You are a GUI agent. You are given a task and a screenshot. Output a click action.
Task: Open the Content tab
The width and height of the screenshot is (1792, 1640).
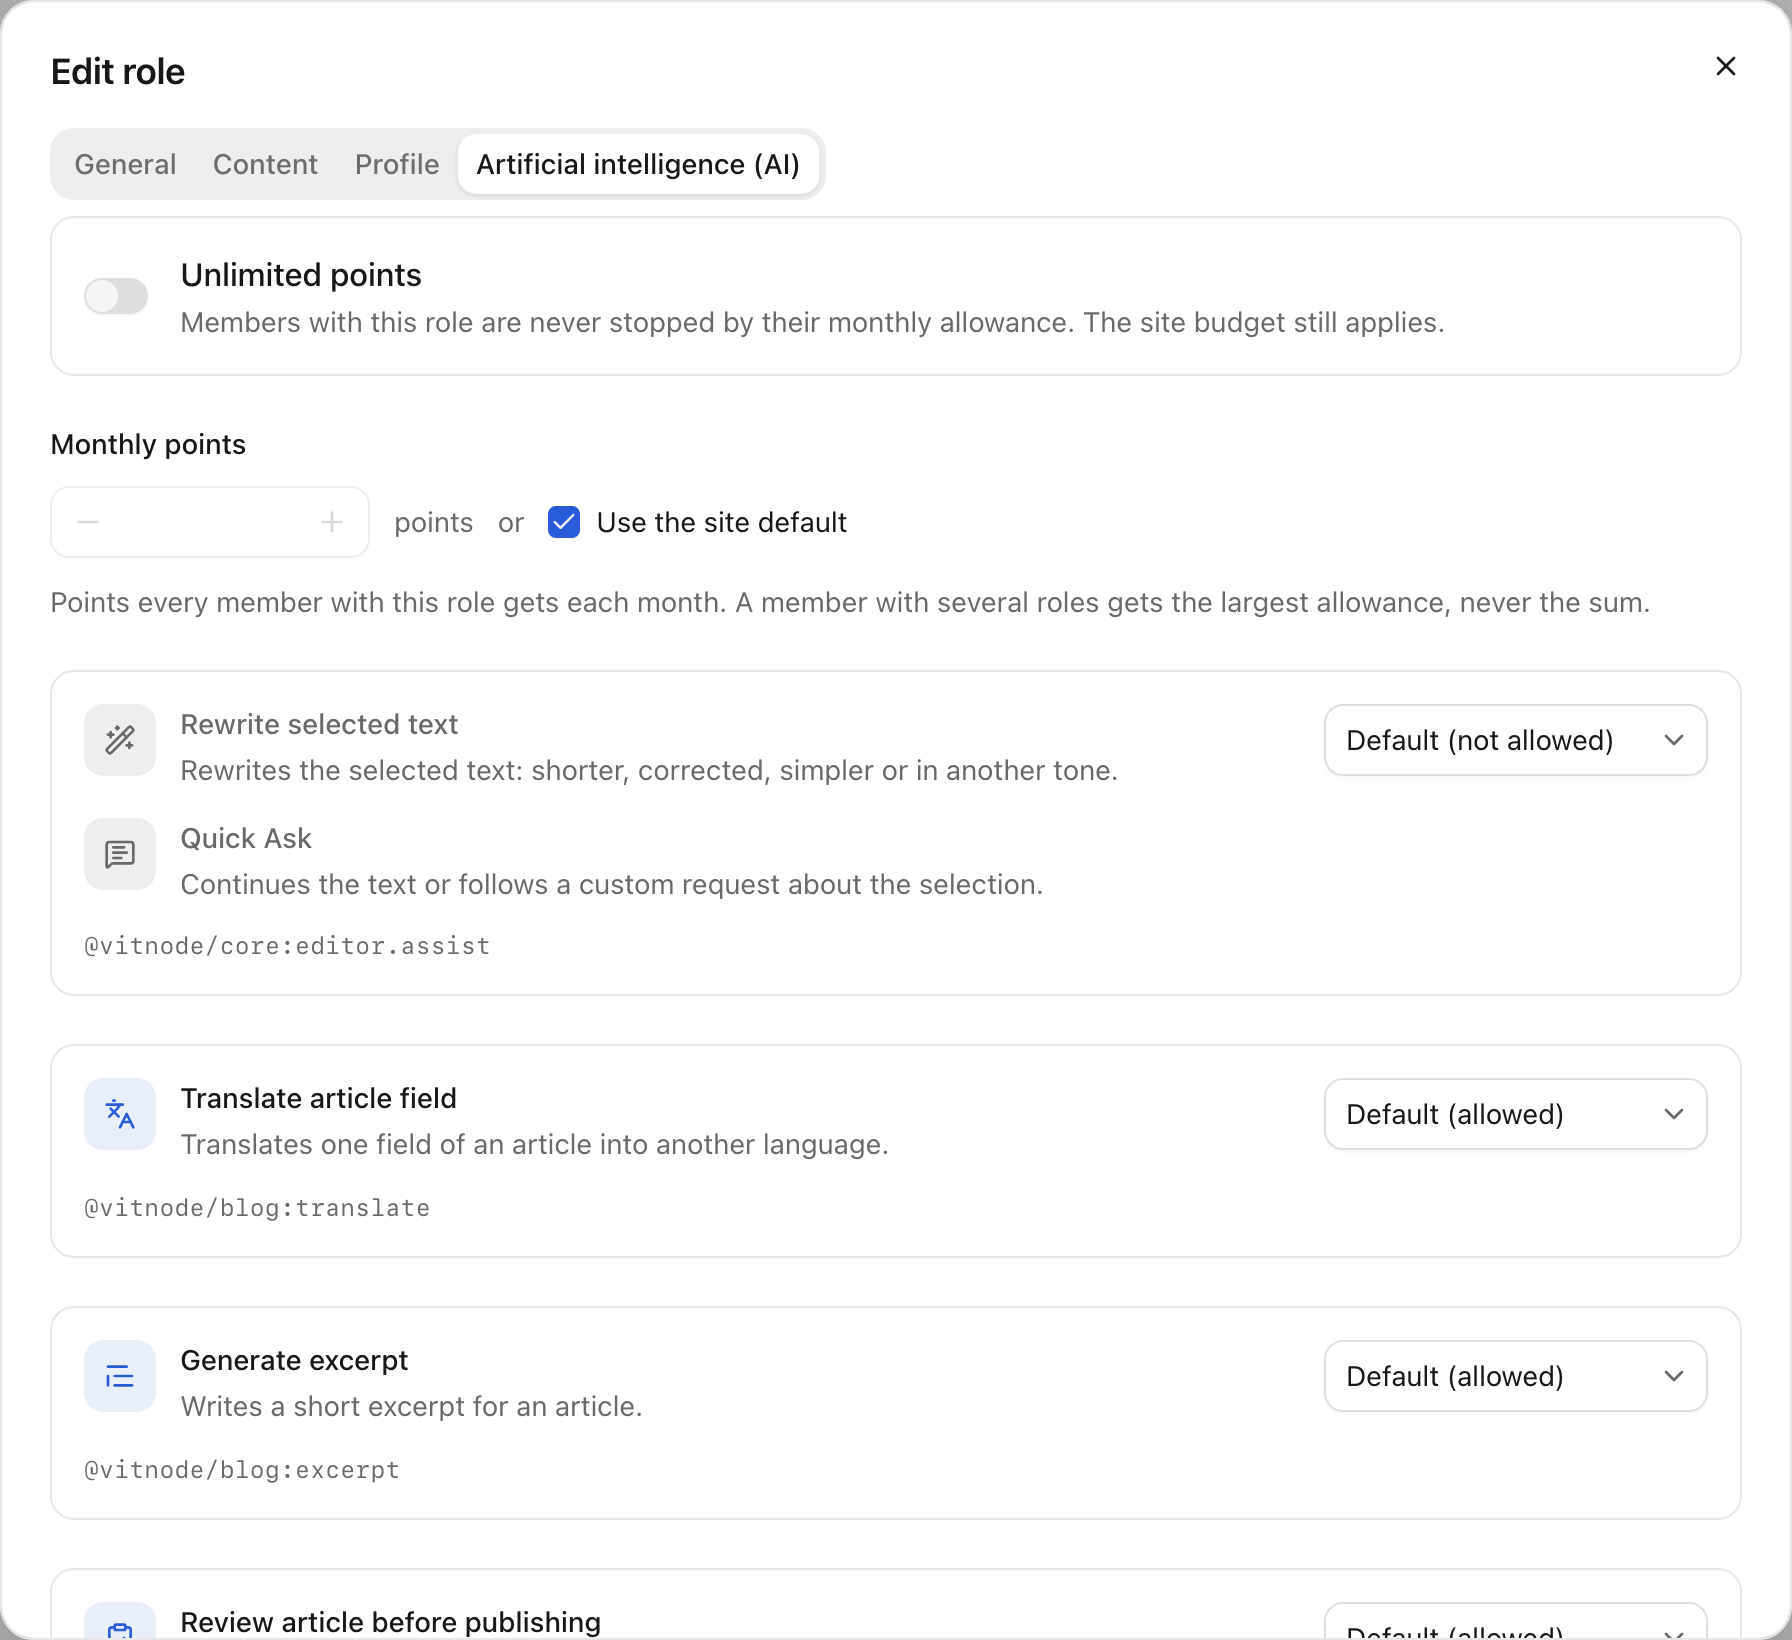pyautogui.click(x=265, y=164)
